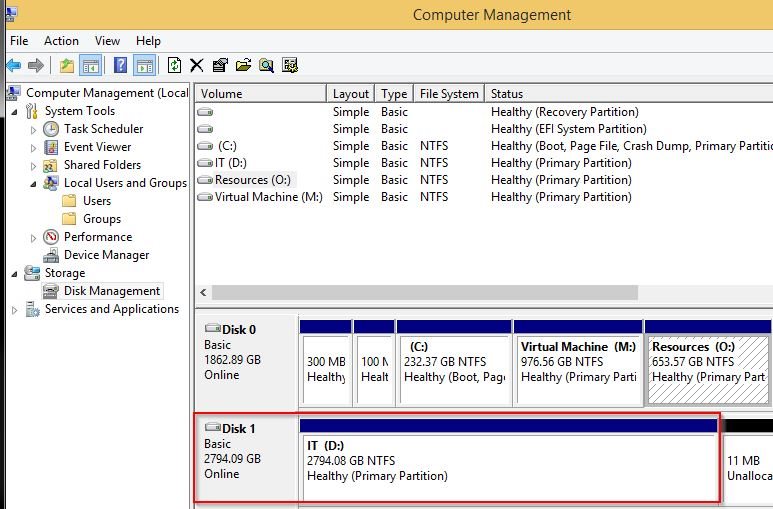
Task: Open the File menu
Action: point(19,41)
